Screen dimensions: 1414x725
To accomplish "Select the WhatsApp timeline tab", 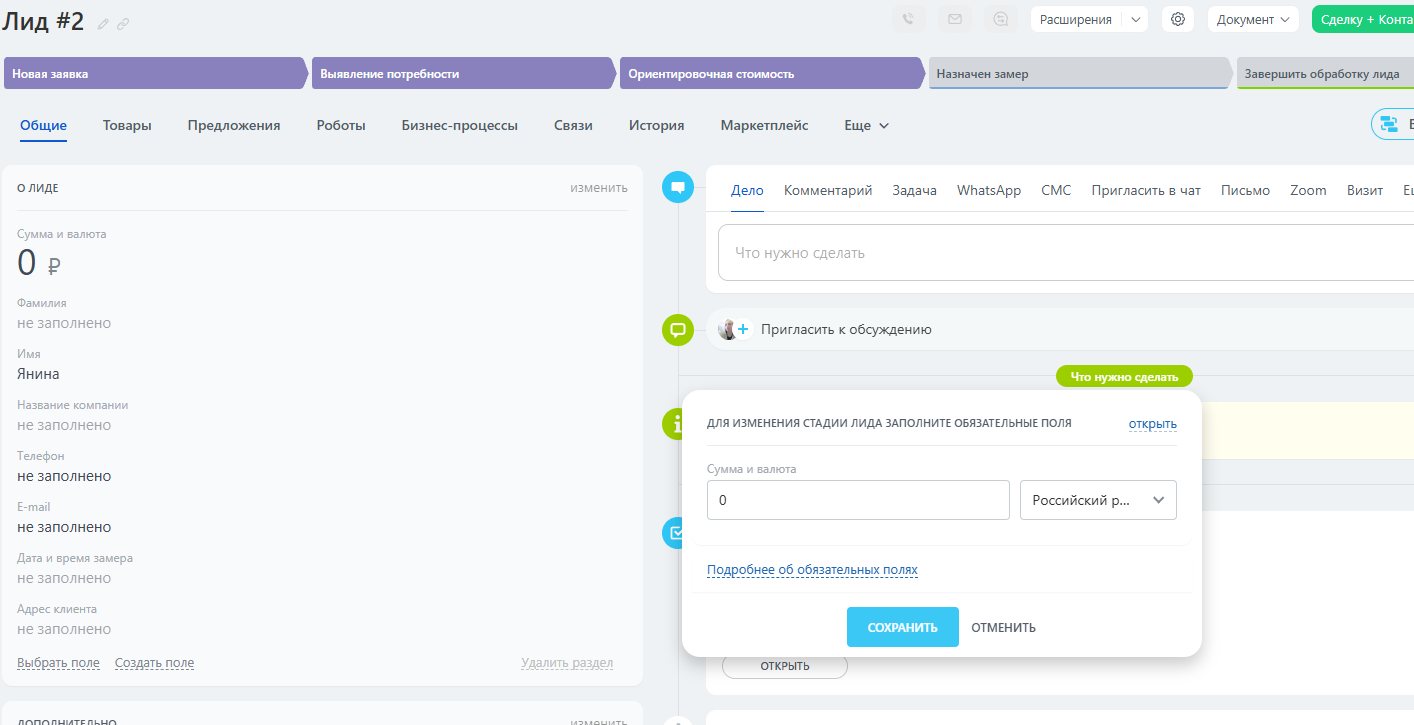I will (x=989, y=191).
